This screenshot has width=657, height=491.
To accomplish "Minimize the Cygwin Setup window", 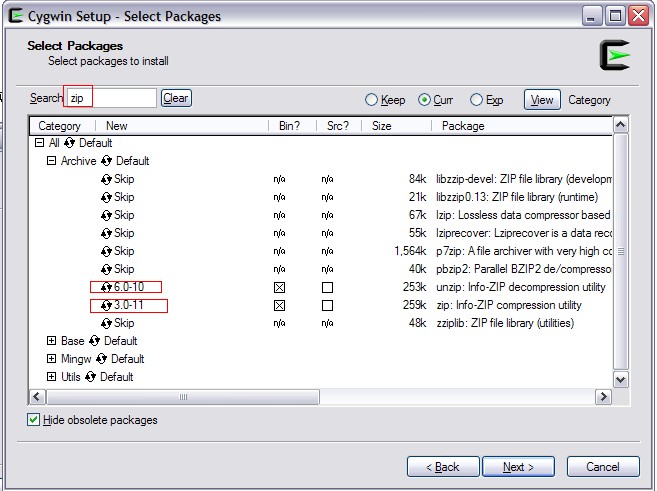I will pos(591,16).
